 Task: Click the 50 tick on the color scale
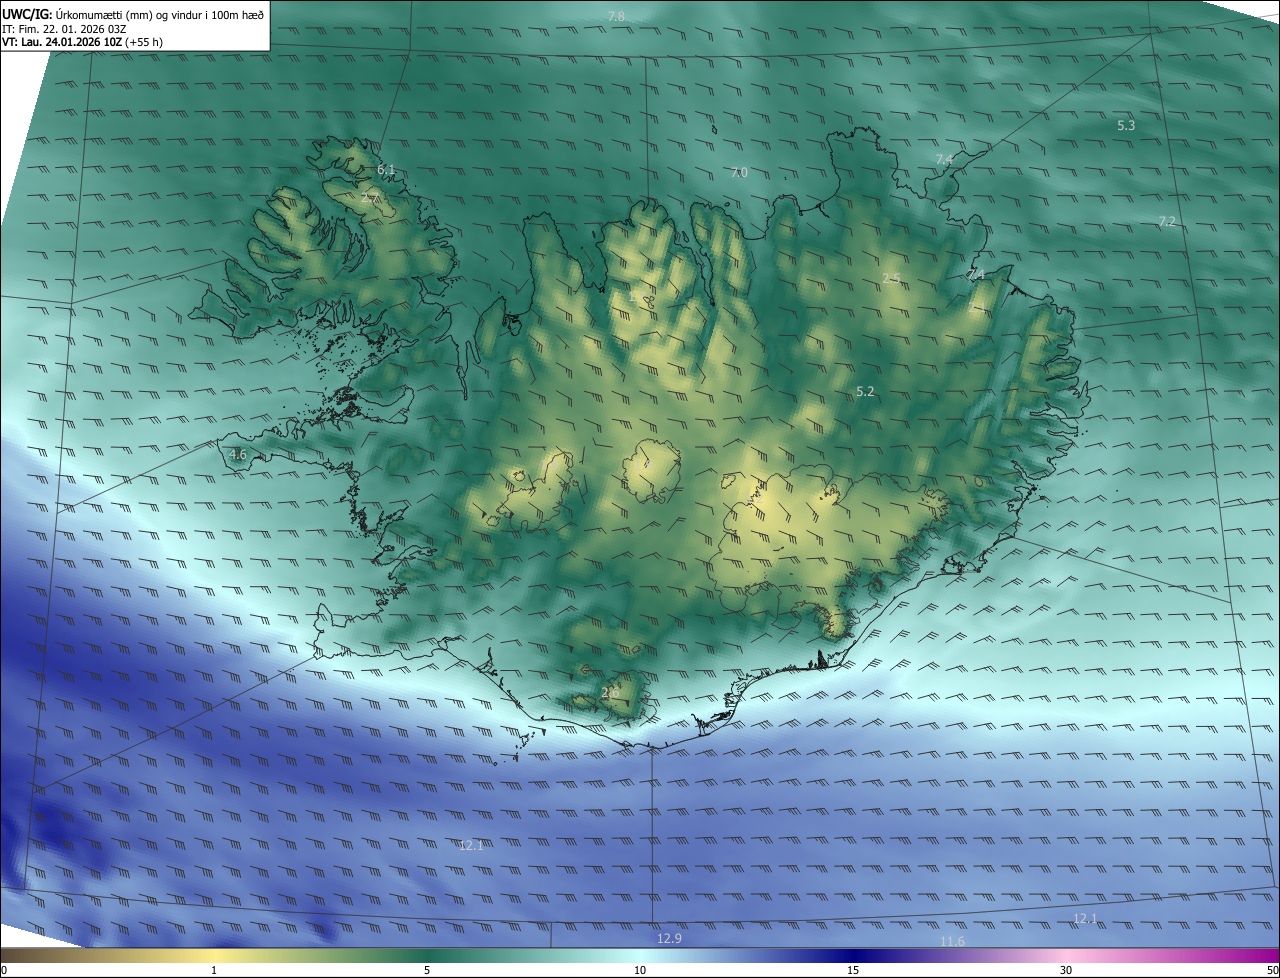click(x=1272, y=971)
